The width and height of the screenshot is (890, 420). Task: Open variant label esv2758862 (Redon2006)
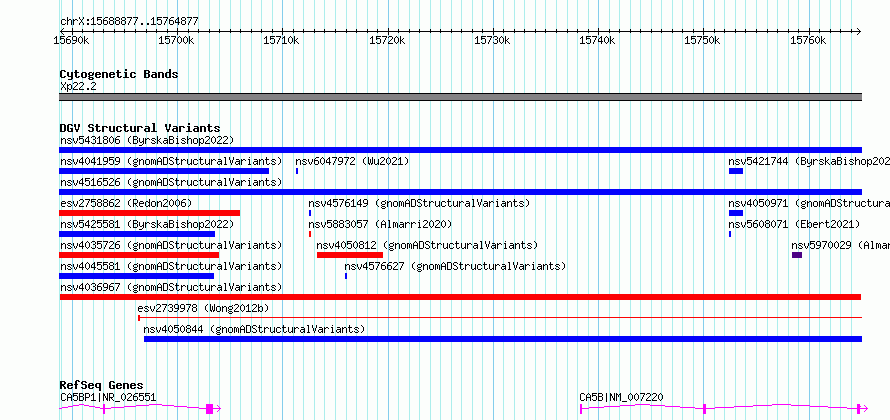(x=126, y=203)
